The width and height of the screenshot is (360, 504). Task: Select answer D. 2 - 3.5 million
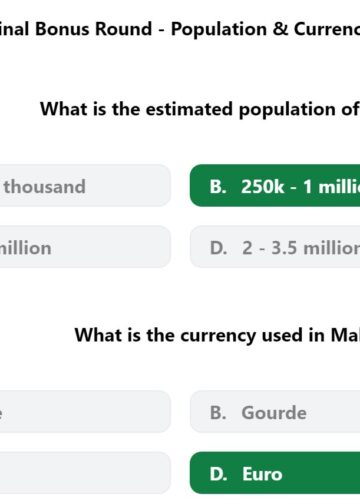[275, 247]
